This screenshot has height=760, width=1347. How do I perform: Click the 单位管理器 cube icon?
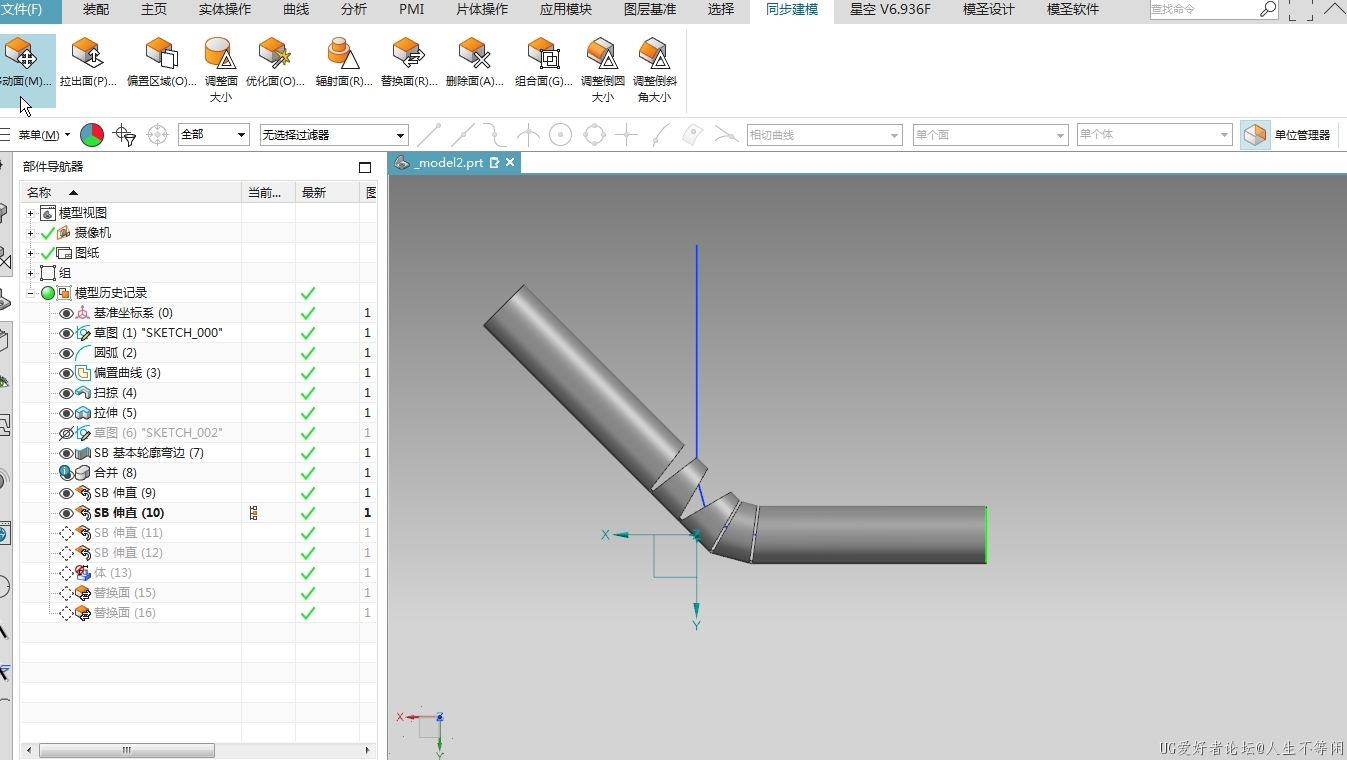(x=1255, y=135)
